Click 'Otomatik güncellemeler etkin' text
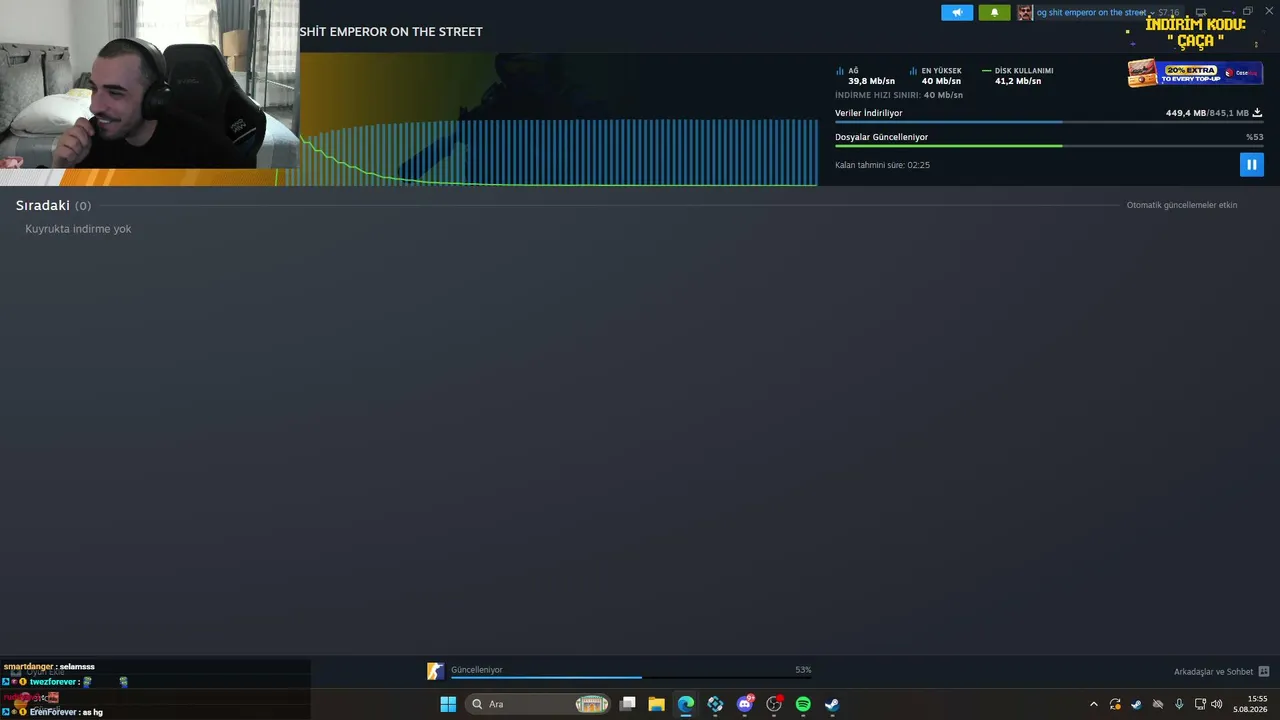Viewport: 1280px width, 720px height. point(1182,205)
